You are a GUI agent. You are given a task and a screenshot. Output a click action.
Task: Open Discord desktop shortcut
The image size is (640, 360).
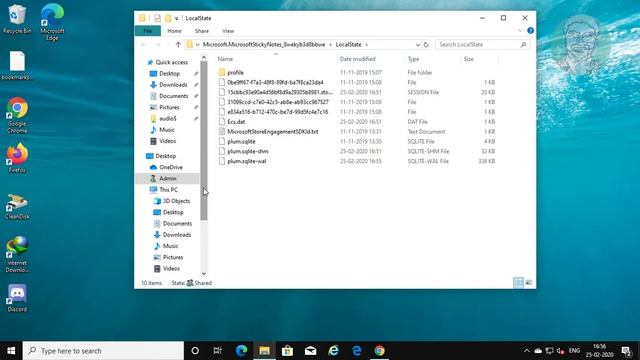(17, 298)
